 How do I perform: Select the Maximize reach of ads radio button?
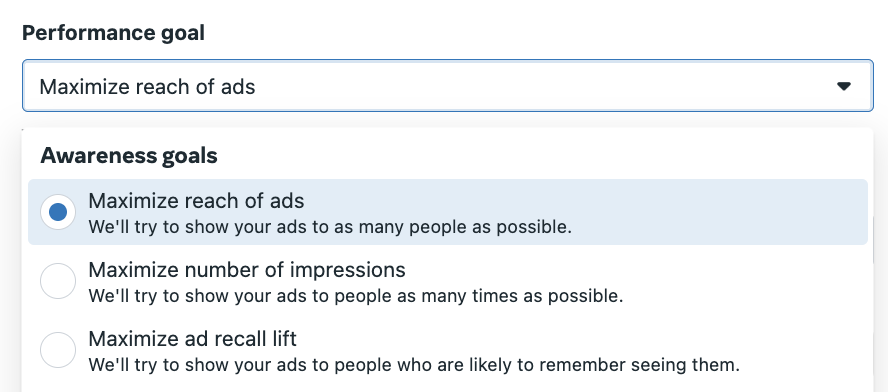point(58,212)
